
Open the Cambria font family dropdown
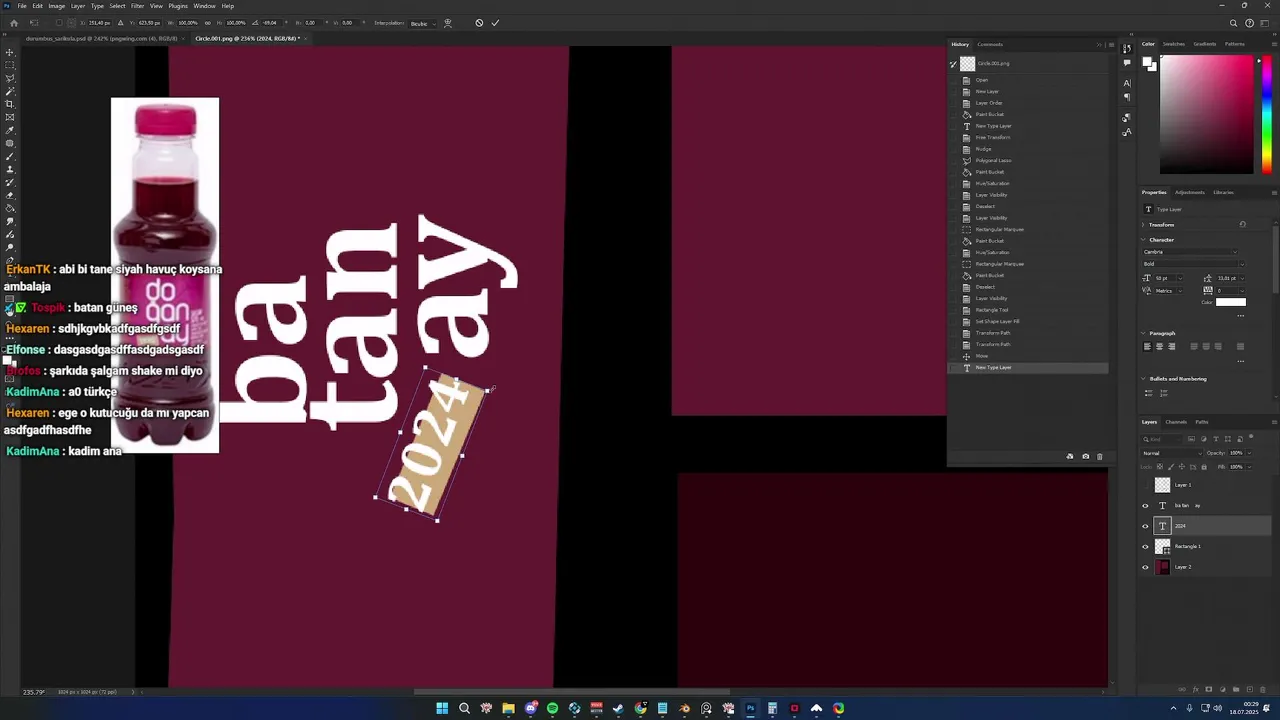point(1190,252)
